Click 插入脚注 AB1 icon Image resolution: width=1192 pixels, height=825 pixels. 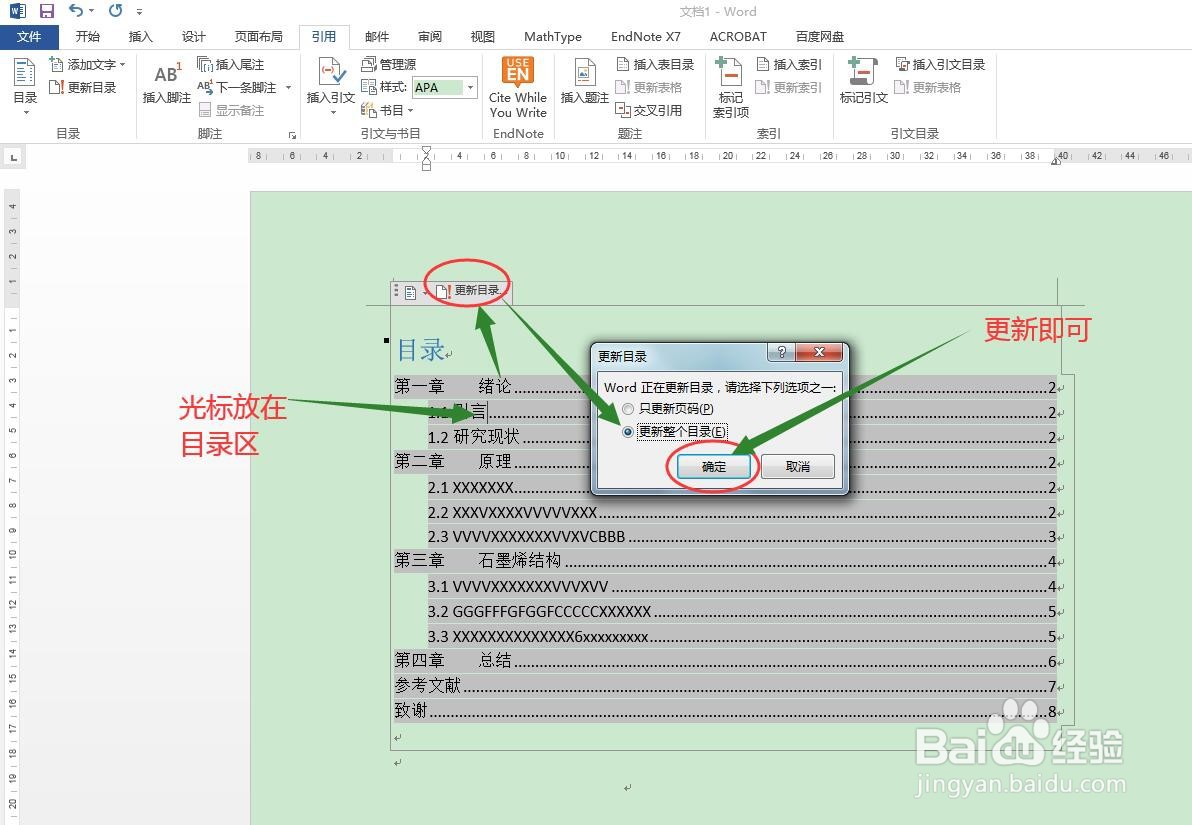point(166,82)
